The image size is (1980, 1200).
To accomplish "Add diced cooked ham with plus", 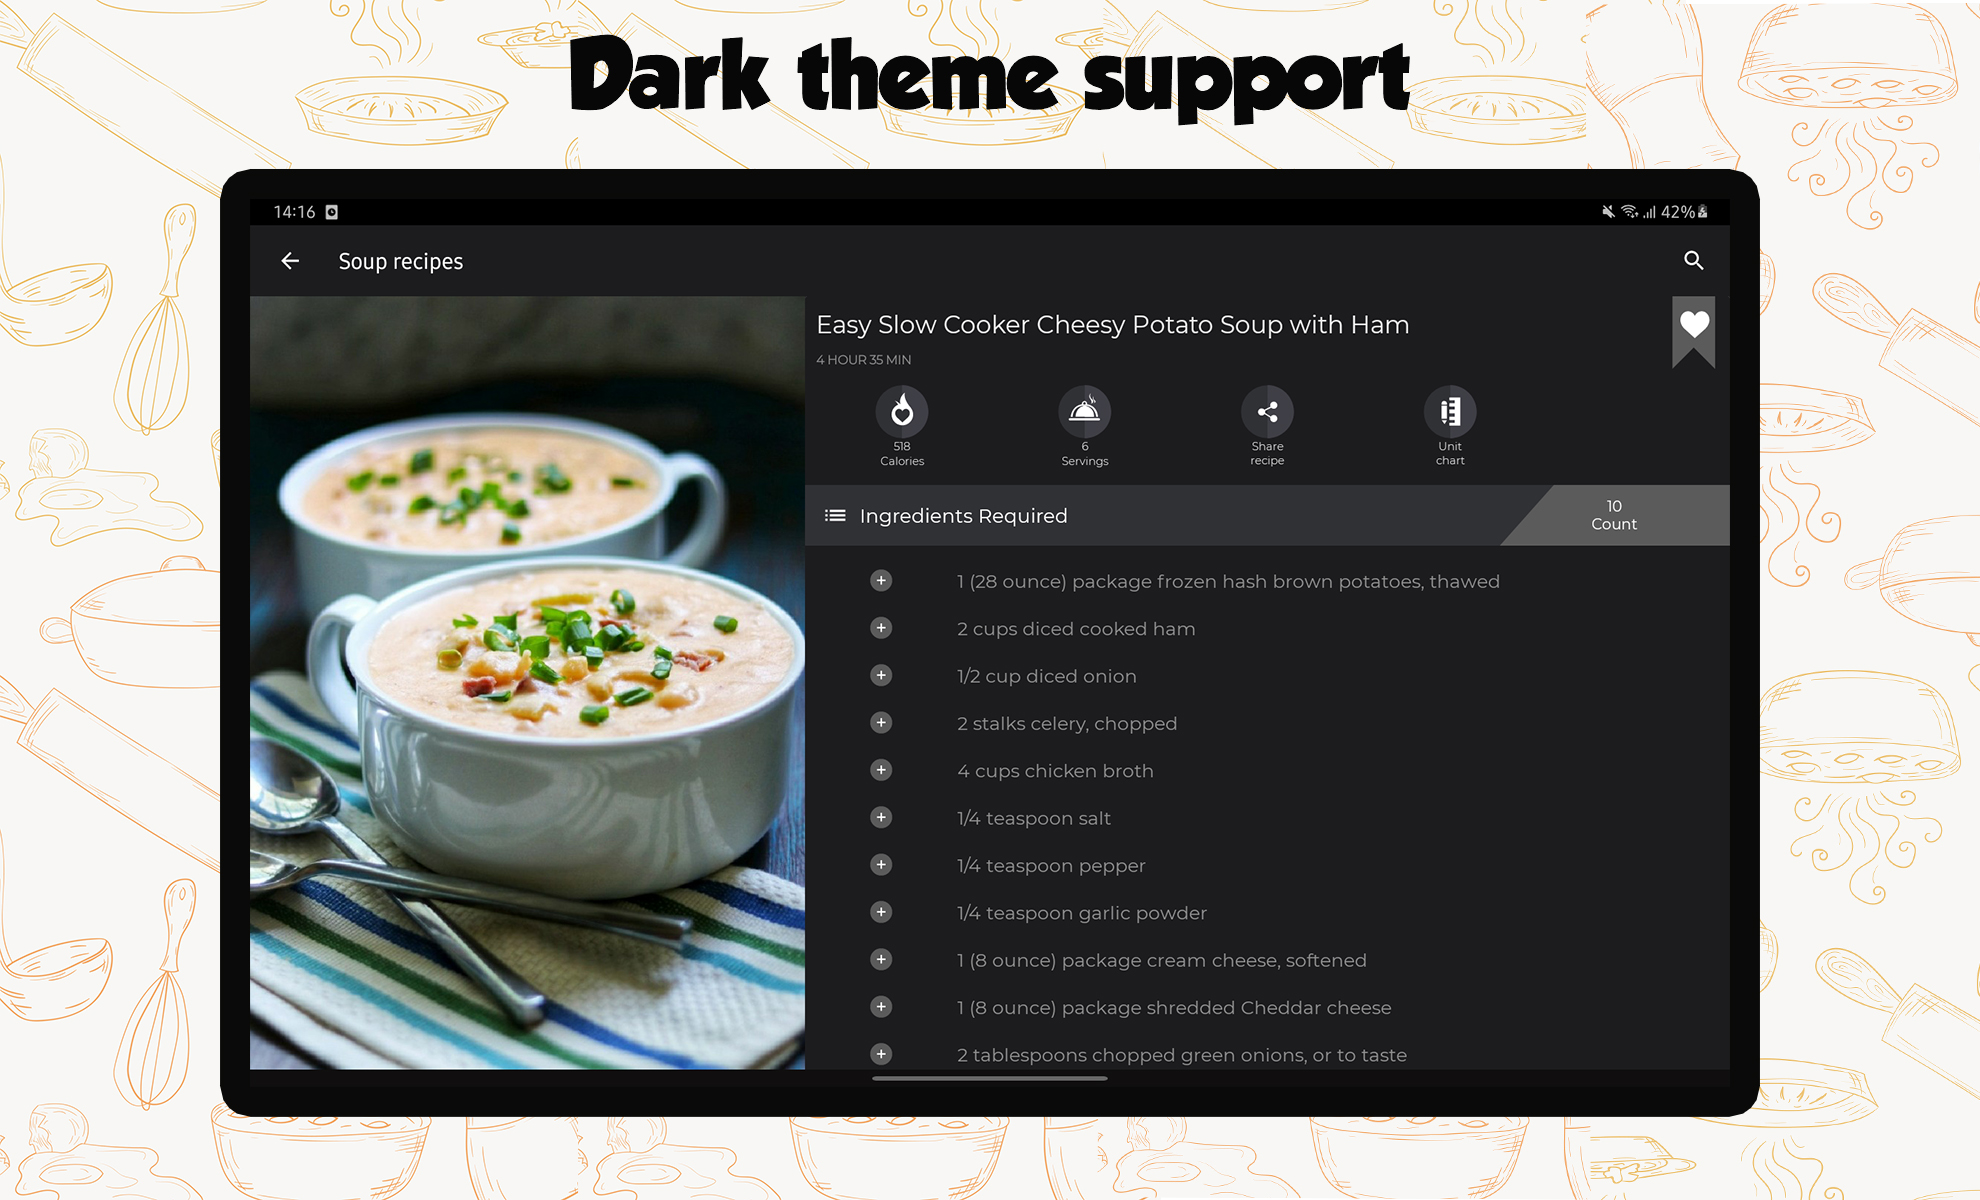I will [881, 628].
